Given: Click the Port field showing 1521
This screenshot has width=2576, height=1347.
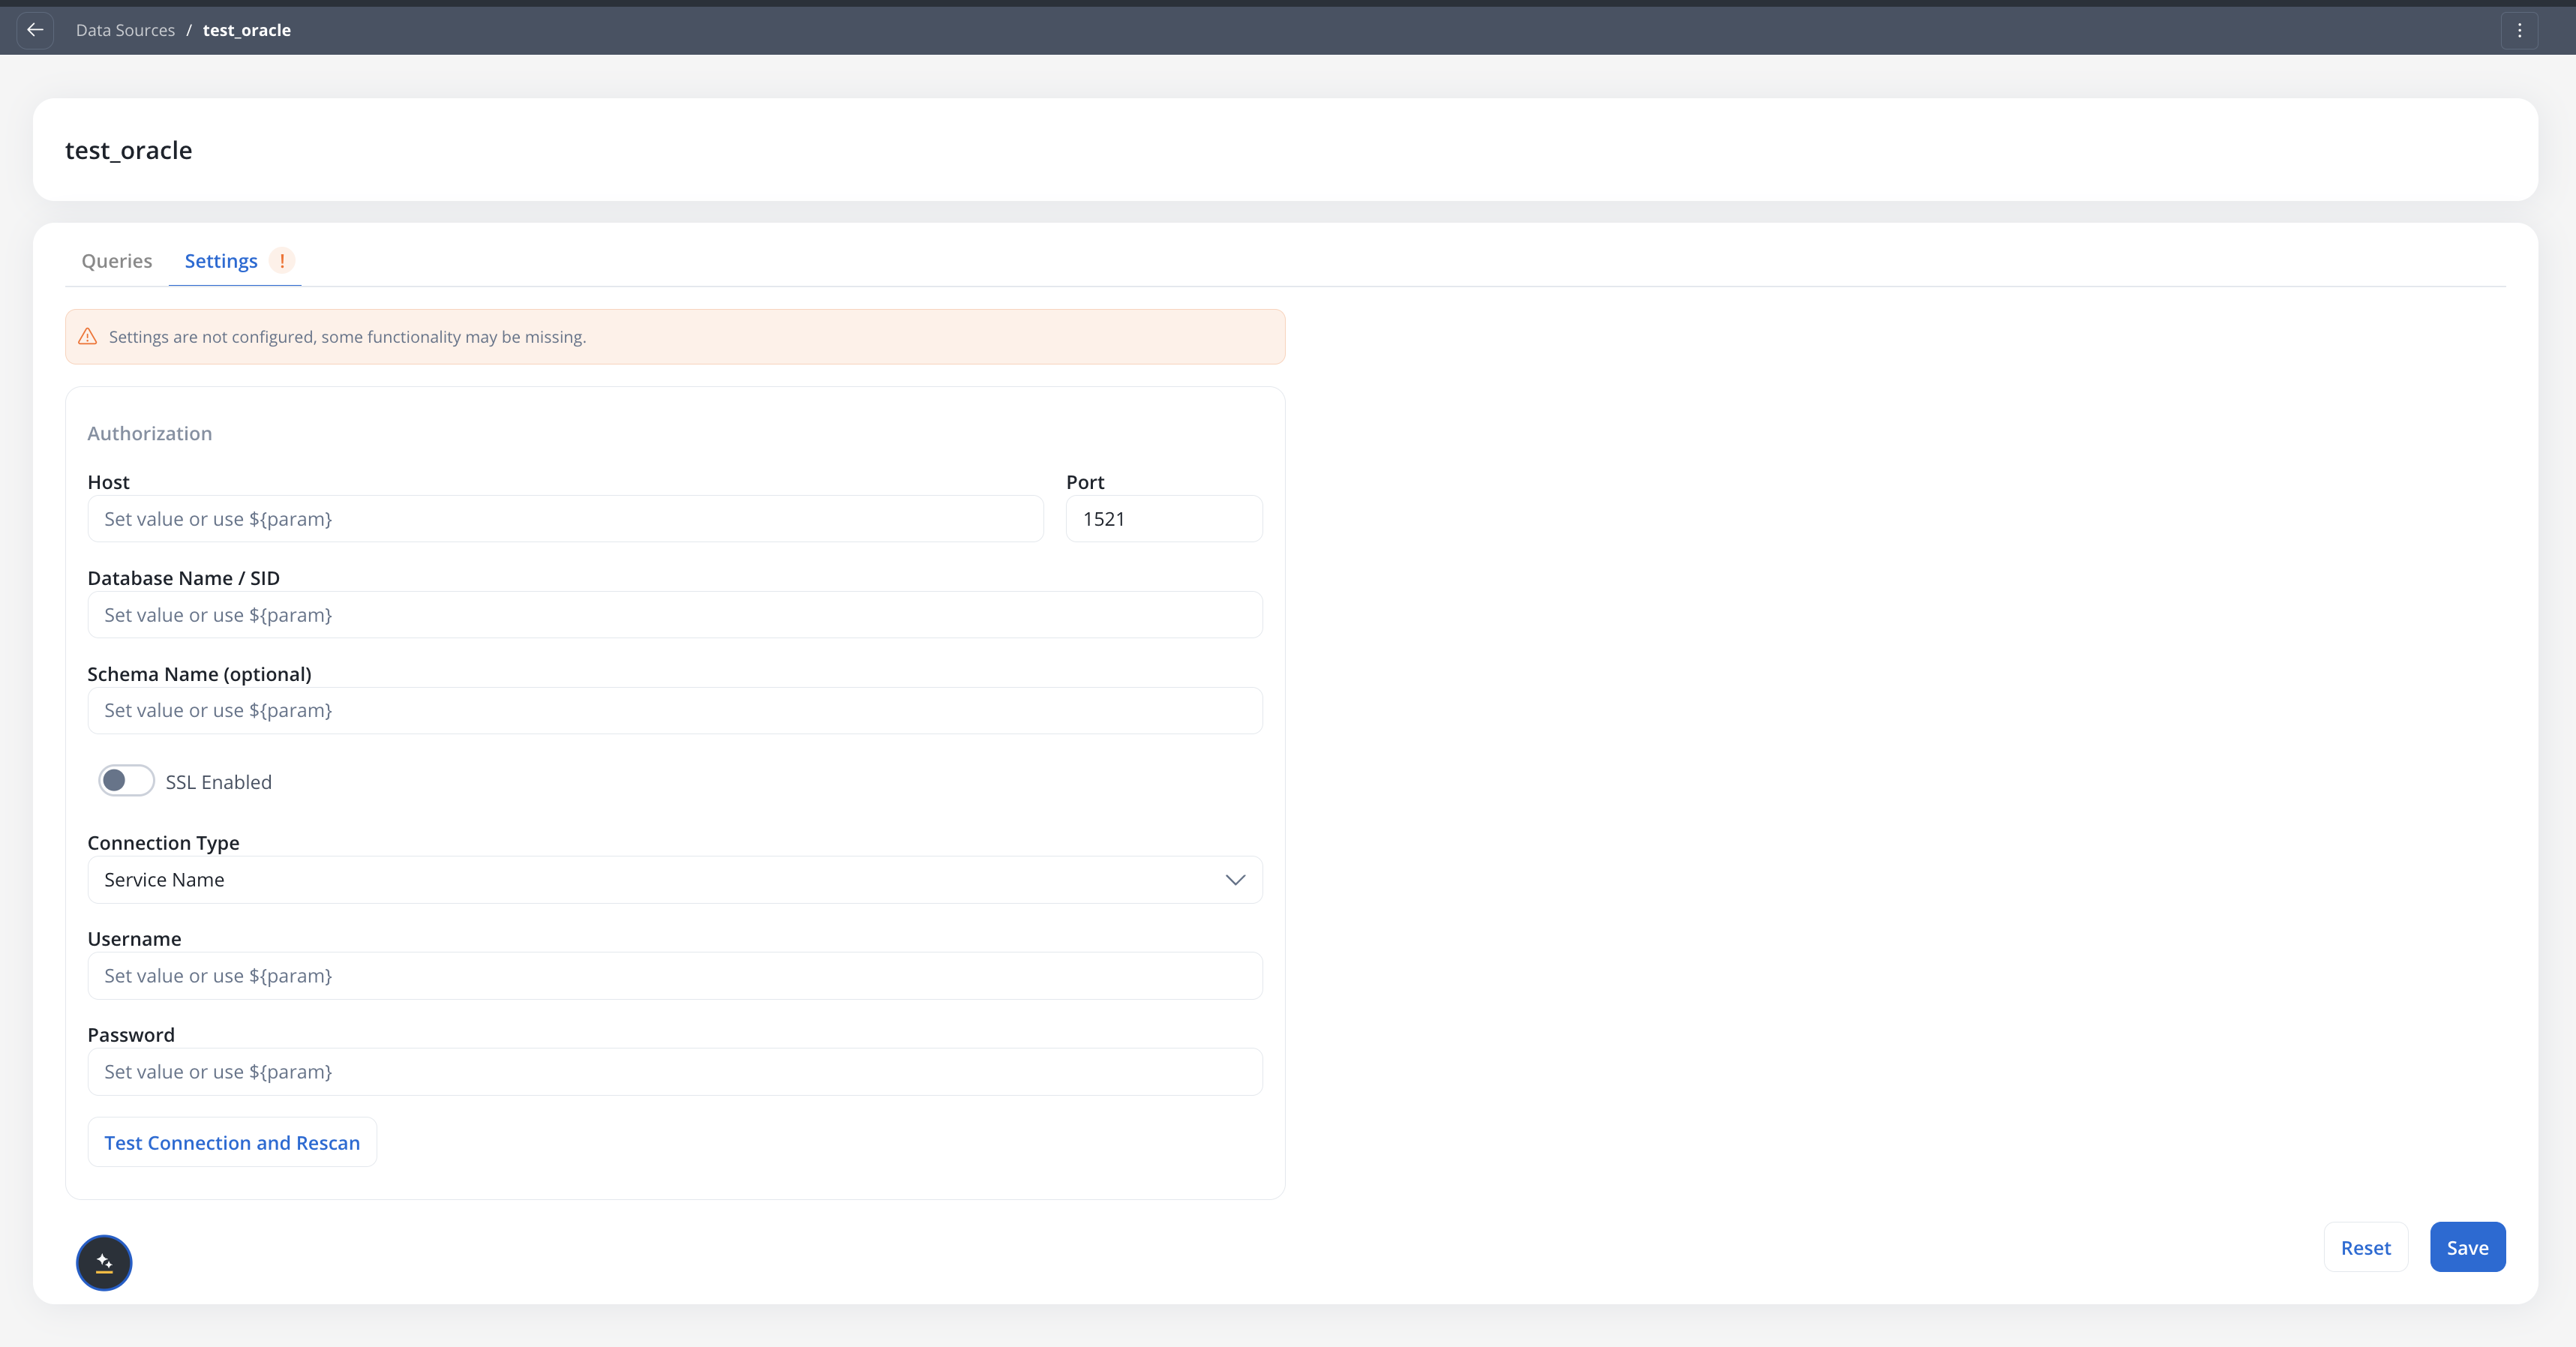Looking at the screenshot, I should click(1163, 519).
